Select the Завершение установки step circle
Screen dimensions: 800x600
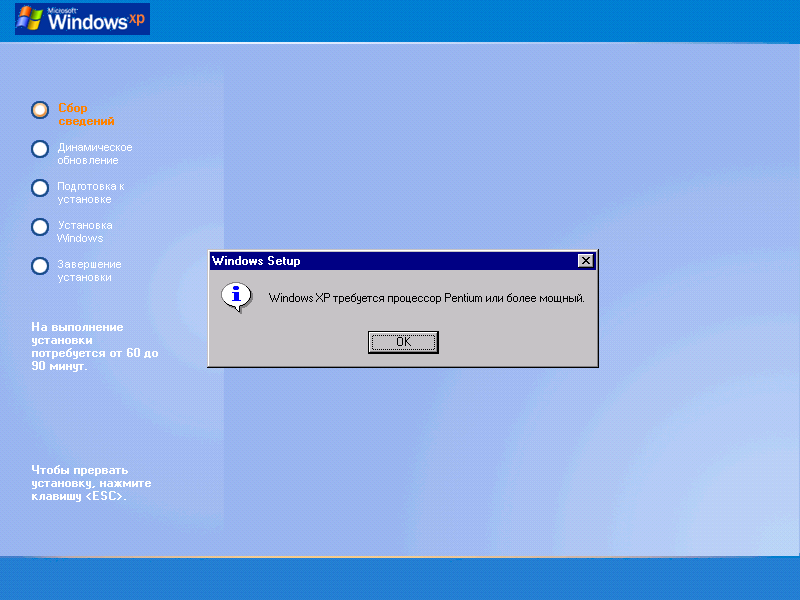[x=40, y=266]
